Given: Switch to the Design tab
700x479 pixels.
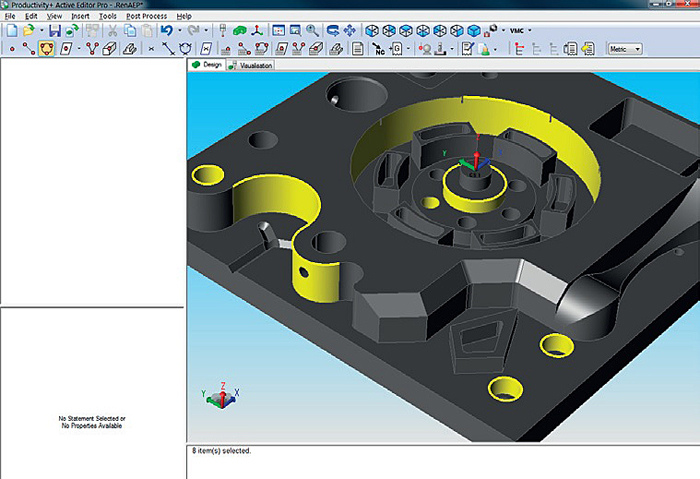Looking at the screenshot, I should tap(207, 65).
